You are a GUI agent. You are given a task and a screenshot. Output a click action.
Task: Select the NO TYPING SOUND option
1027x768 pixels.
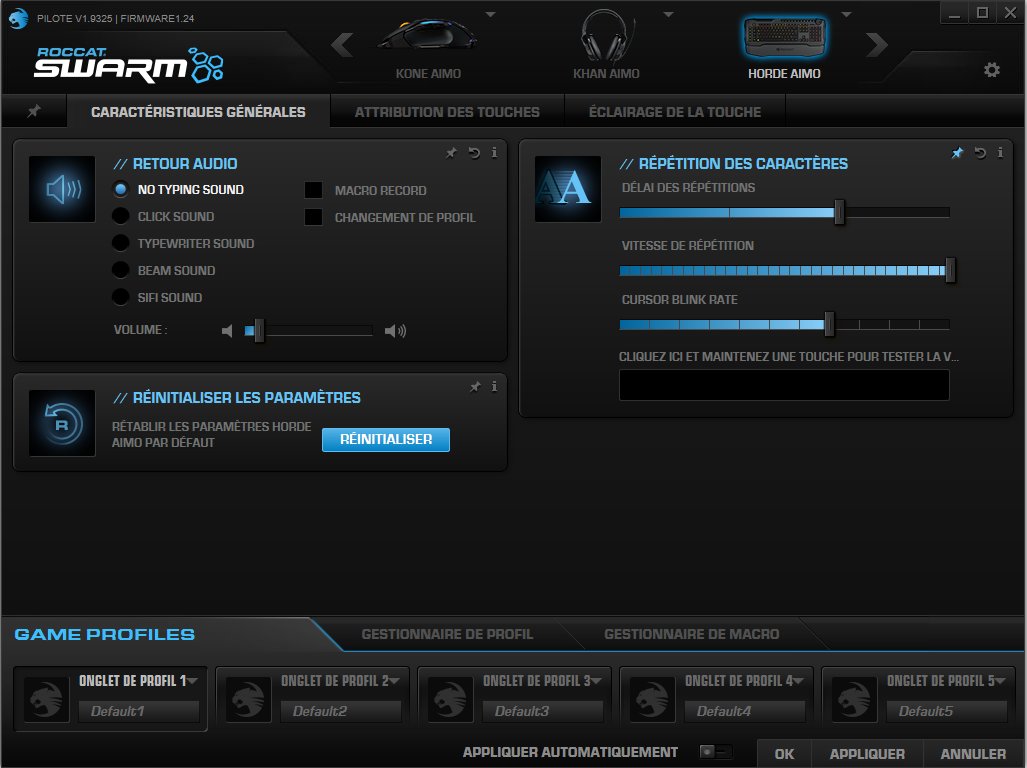point(119,189)
